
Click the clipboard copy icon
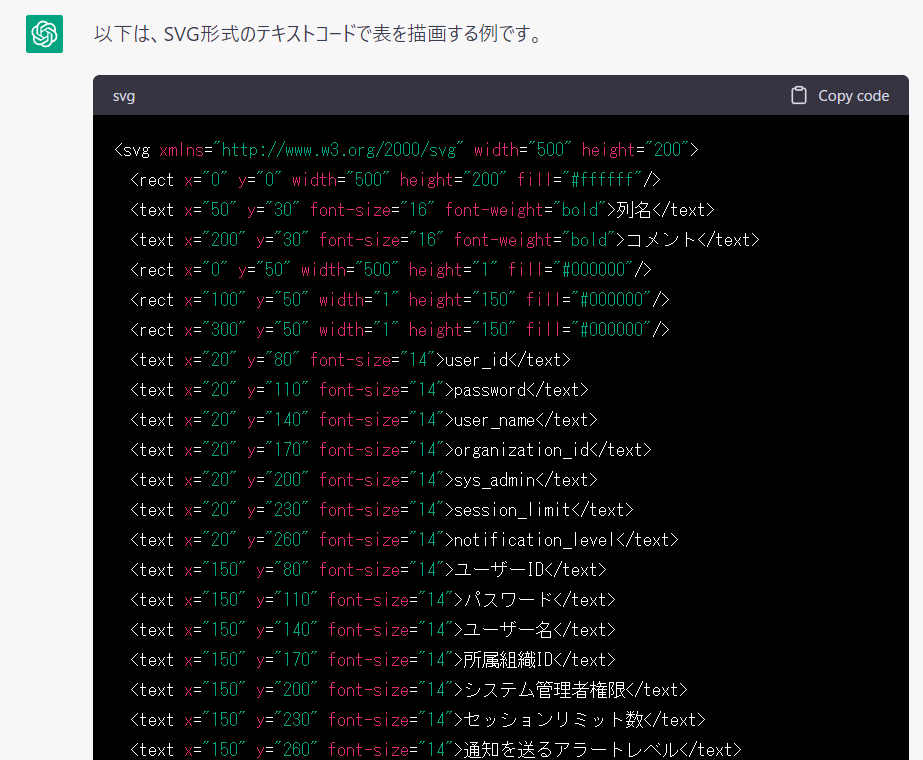(x=799, y=95)
